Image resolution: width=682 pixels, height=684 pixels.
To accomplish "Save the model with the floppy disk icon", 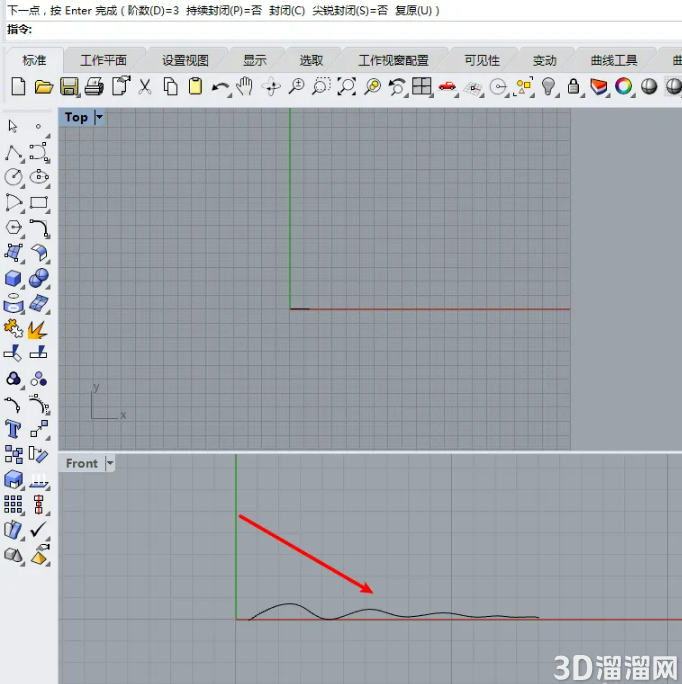I will (69, 86).
